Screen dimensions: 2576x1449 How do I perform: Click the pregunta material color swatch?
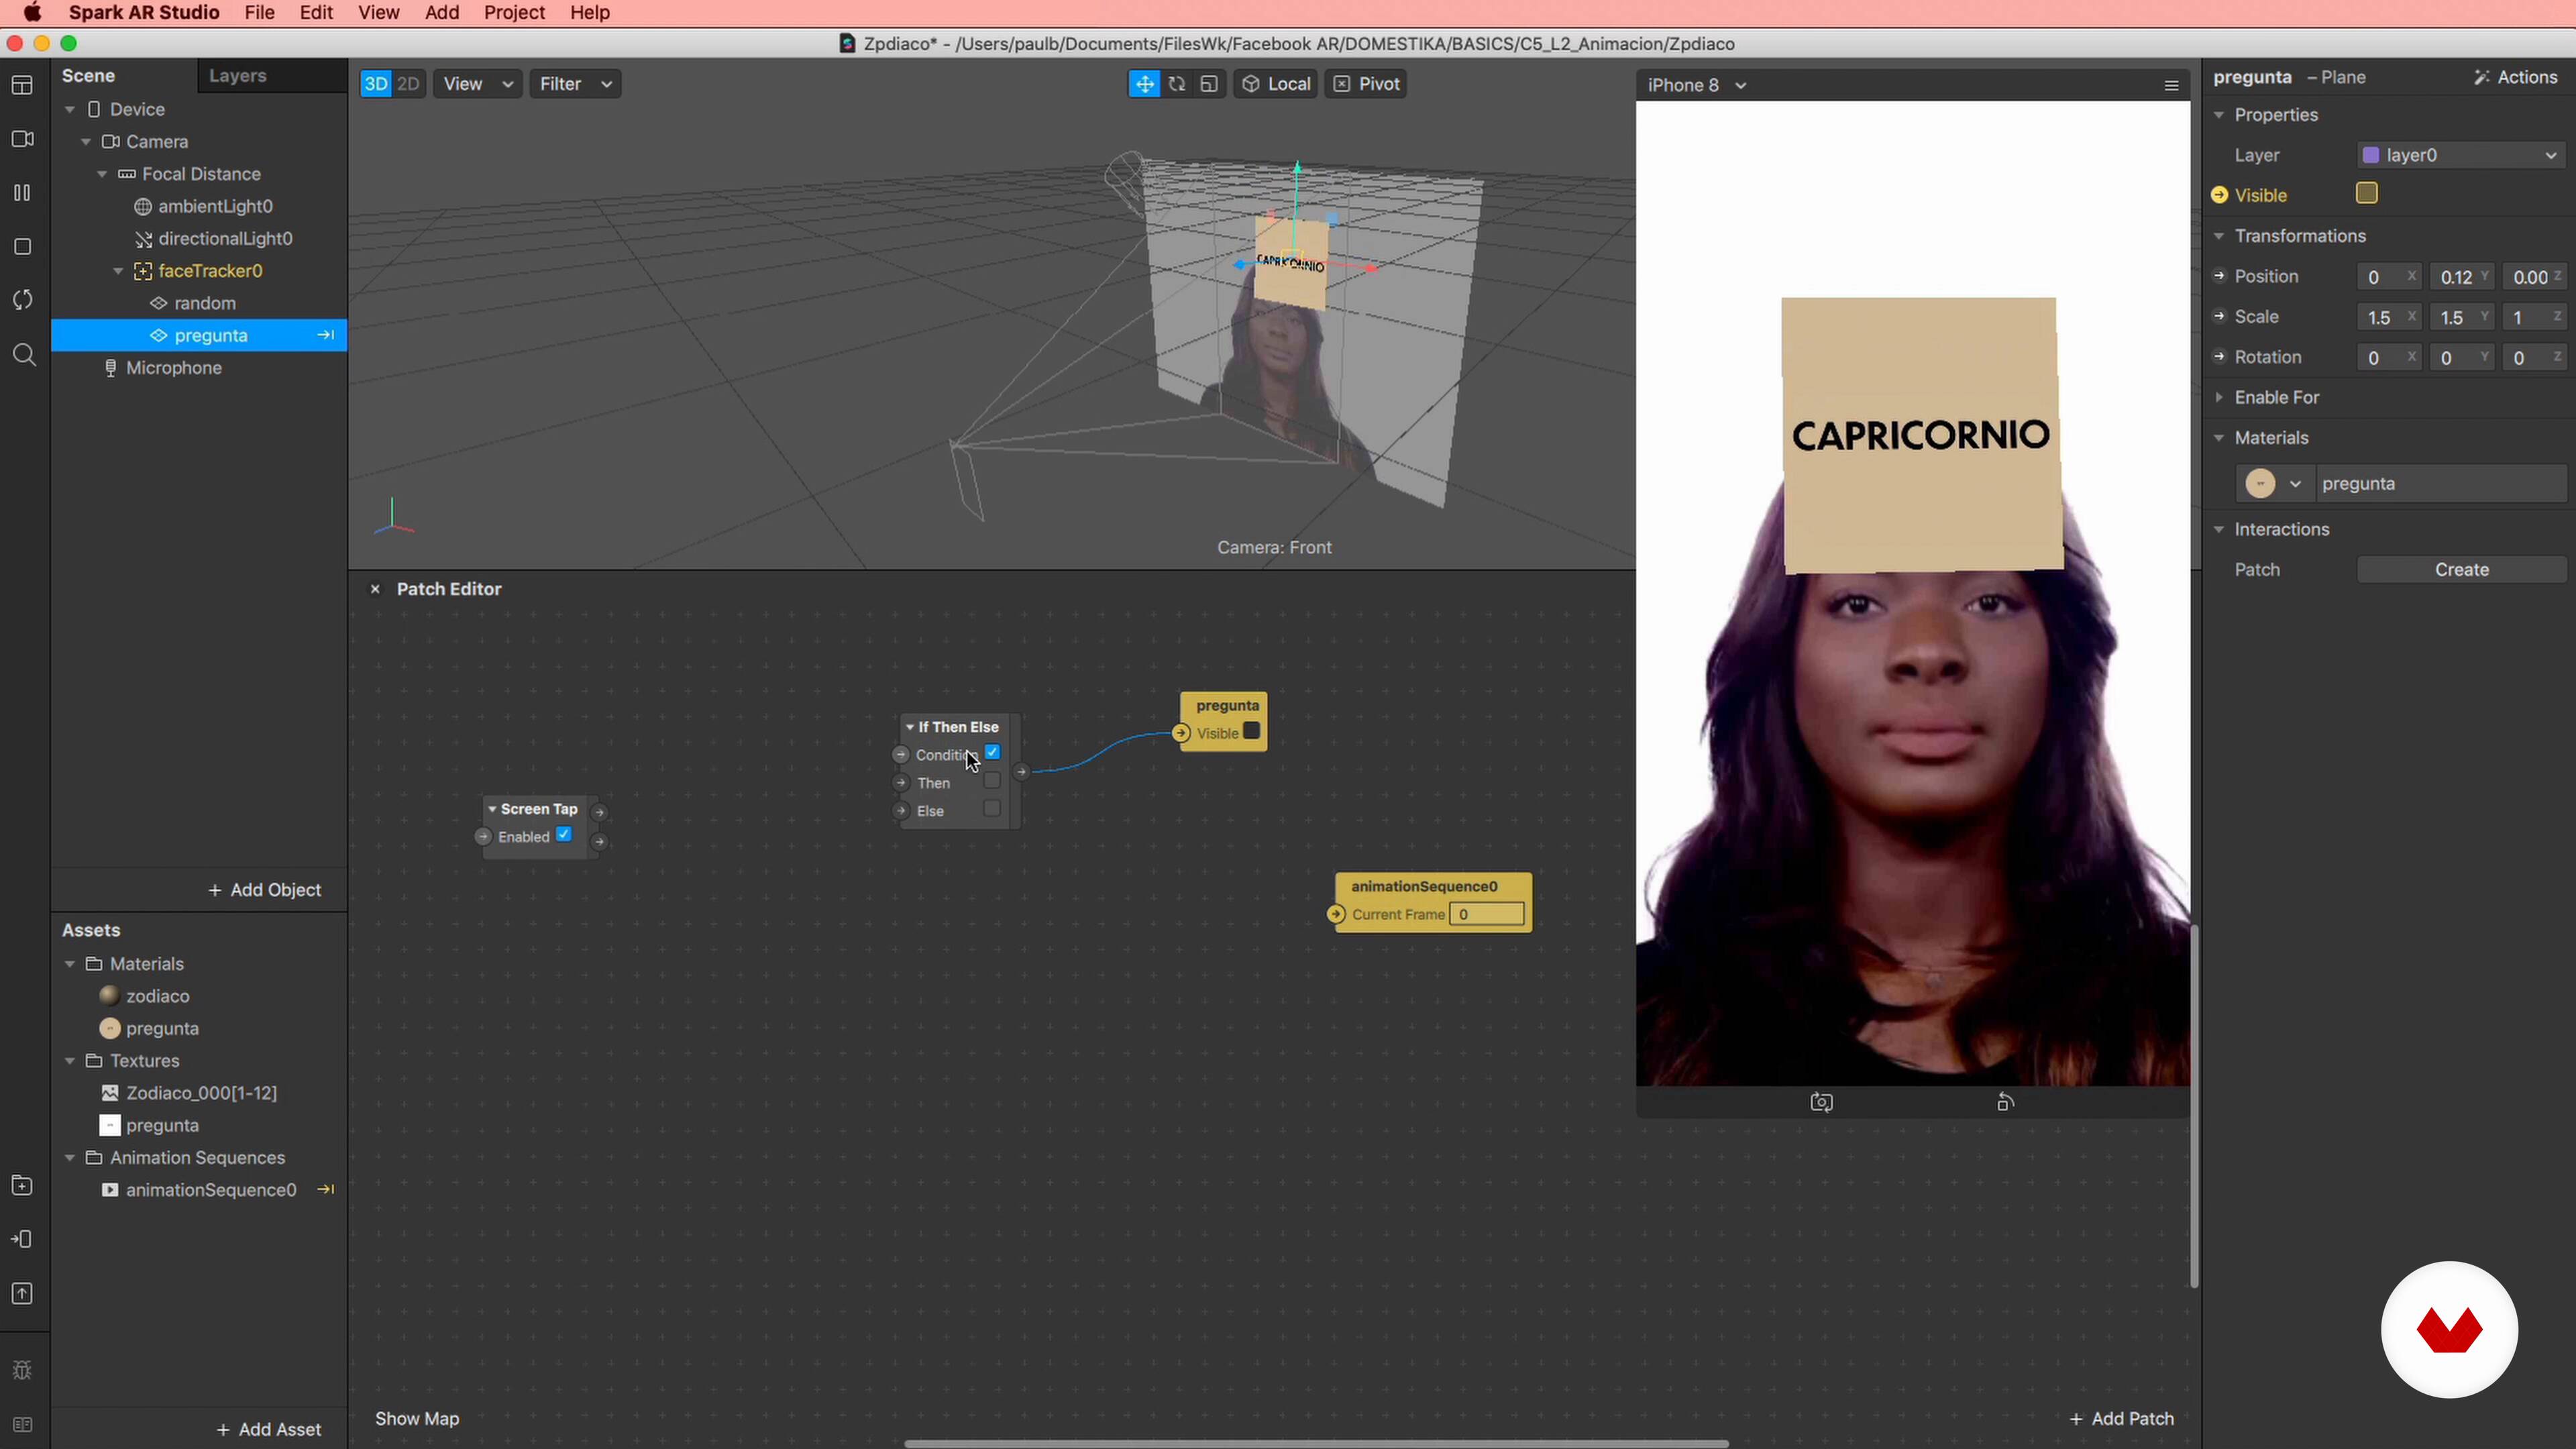click(x=2260, y=484)
